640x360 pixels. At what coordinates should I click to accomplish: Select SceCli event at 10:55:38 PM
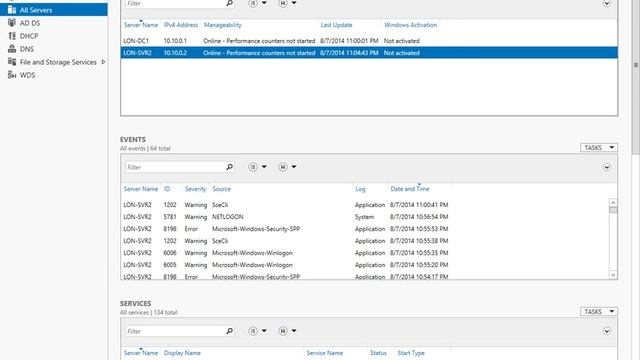coord(364,241)
